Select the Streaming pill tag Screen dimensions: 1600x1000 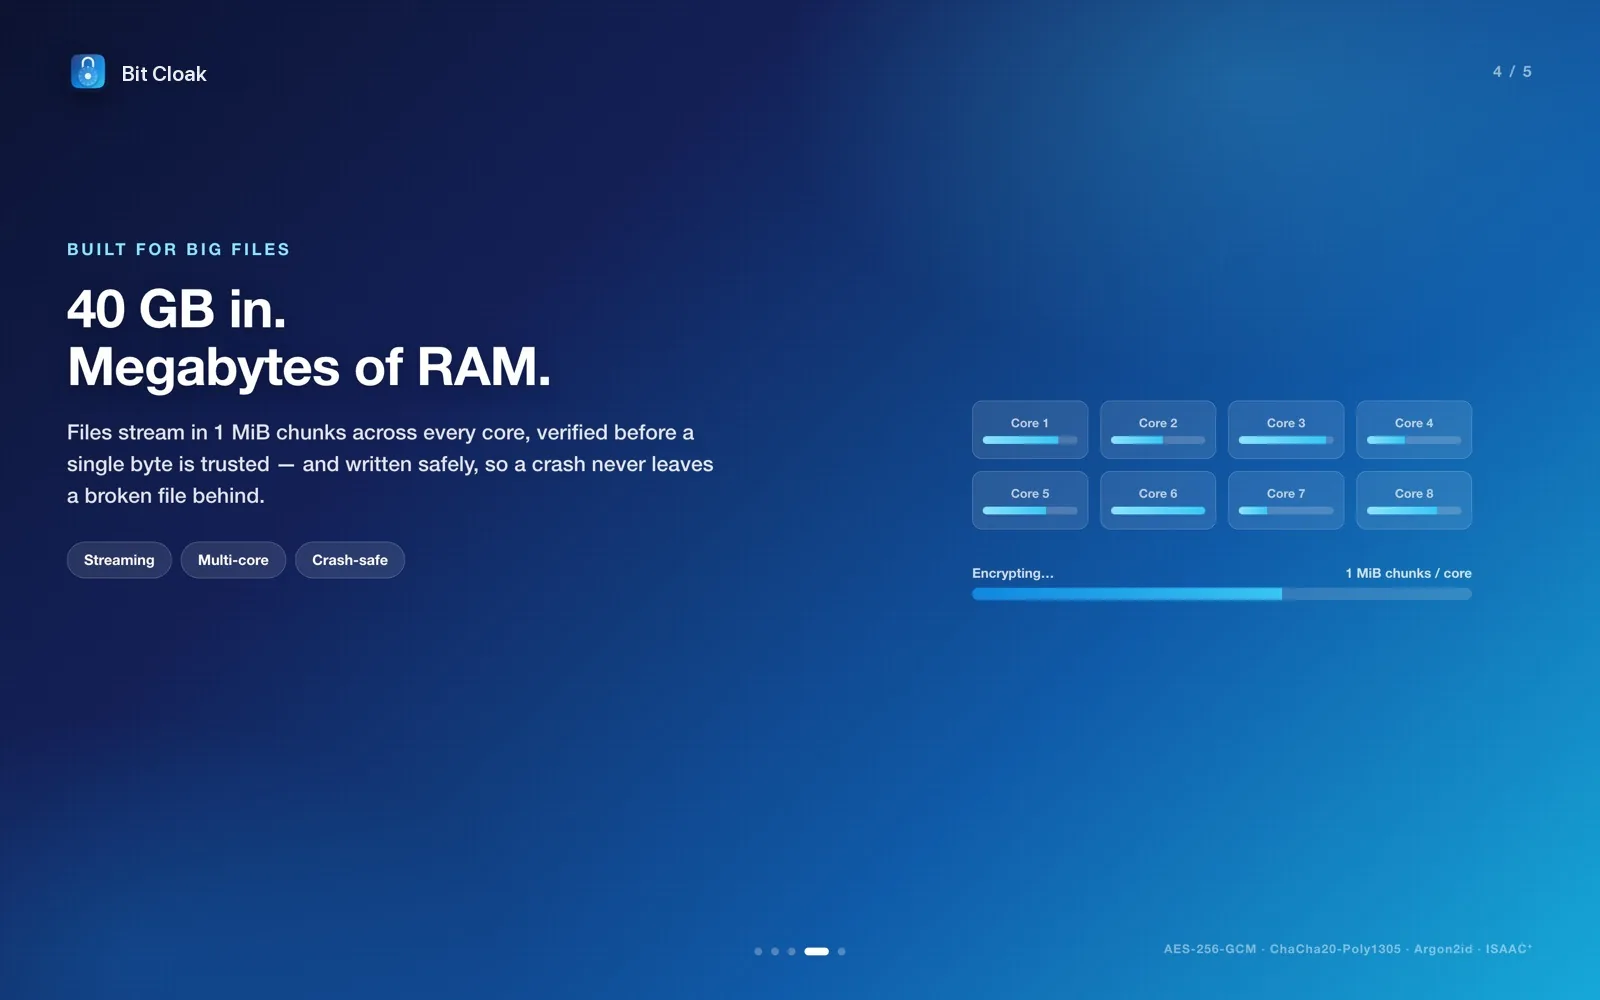point(119,560)
